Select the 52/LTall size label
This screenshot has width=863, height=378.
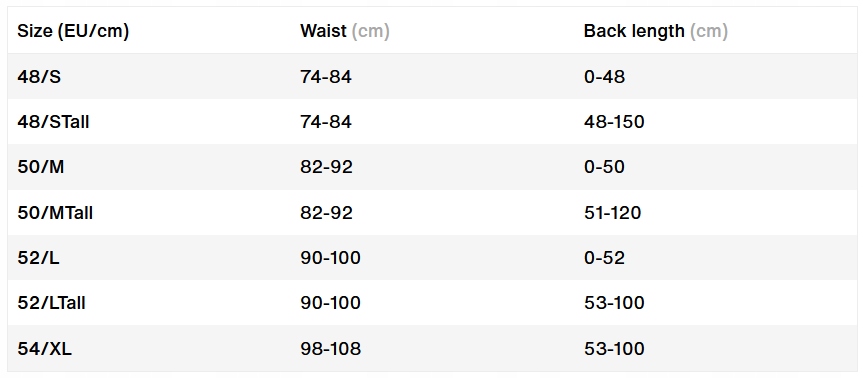pos(51,303)
